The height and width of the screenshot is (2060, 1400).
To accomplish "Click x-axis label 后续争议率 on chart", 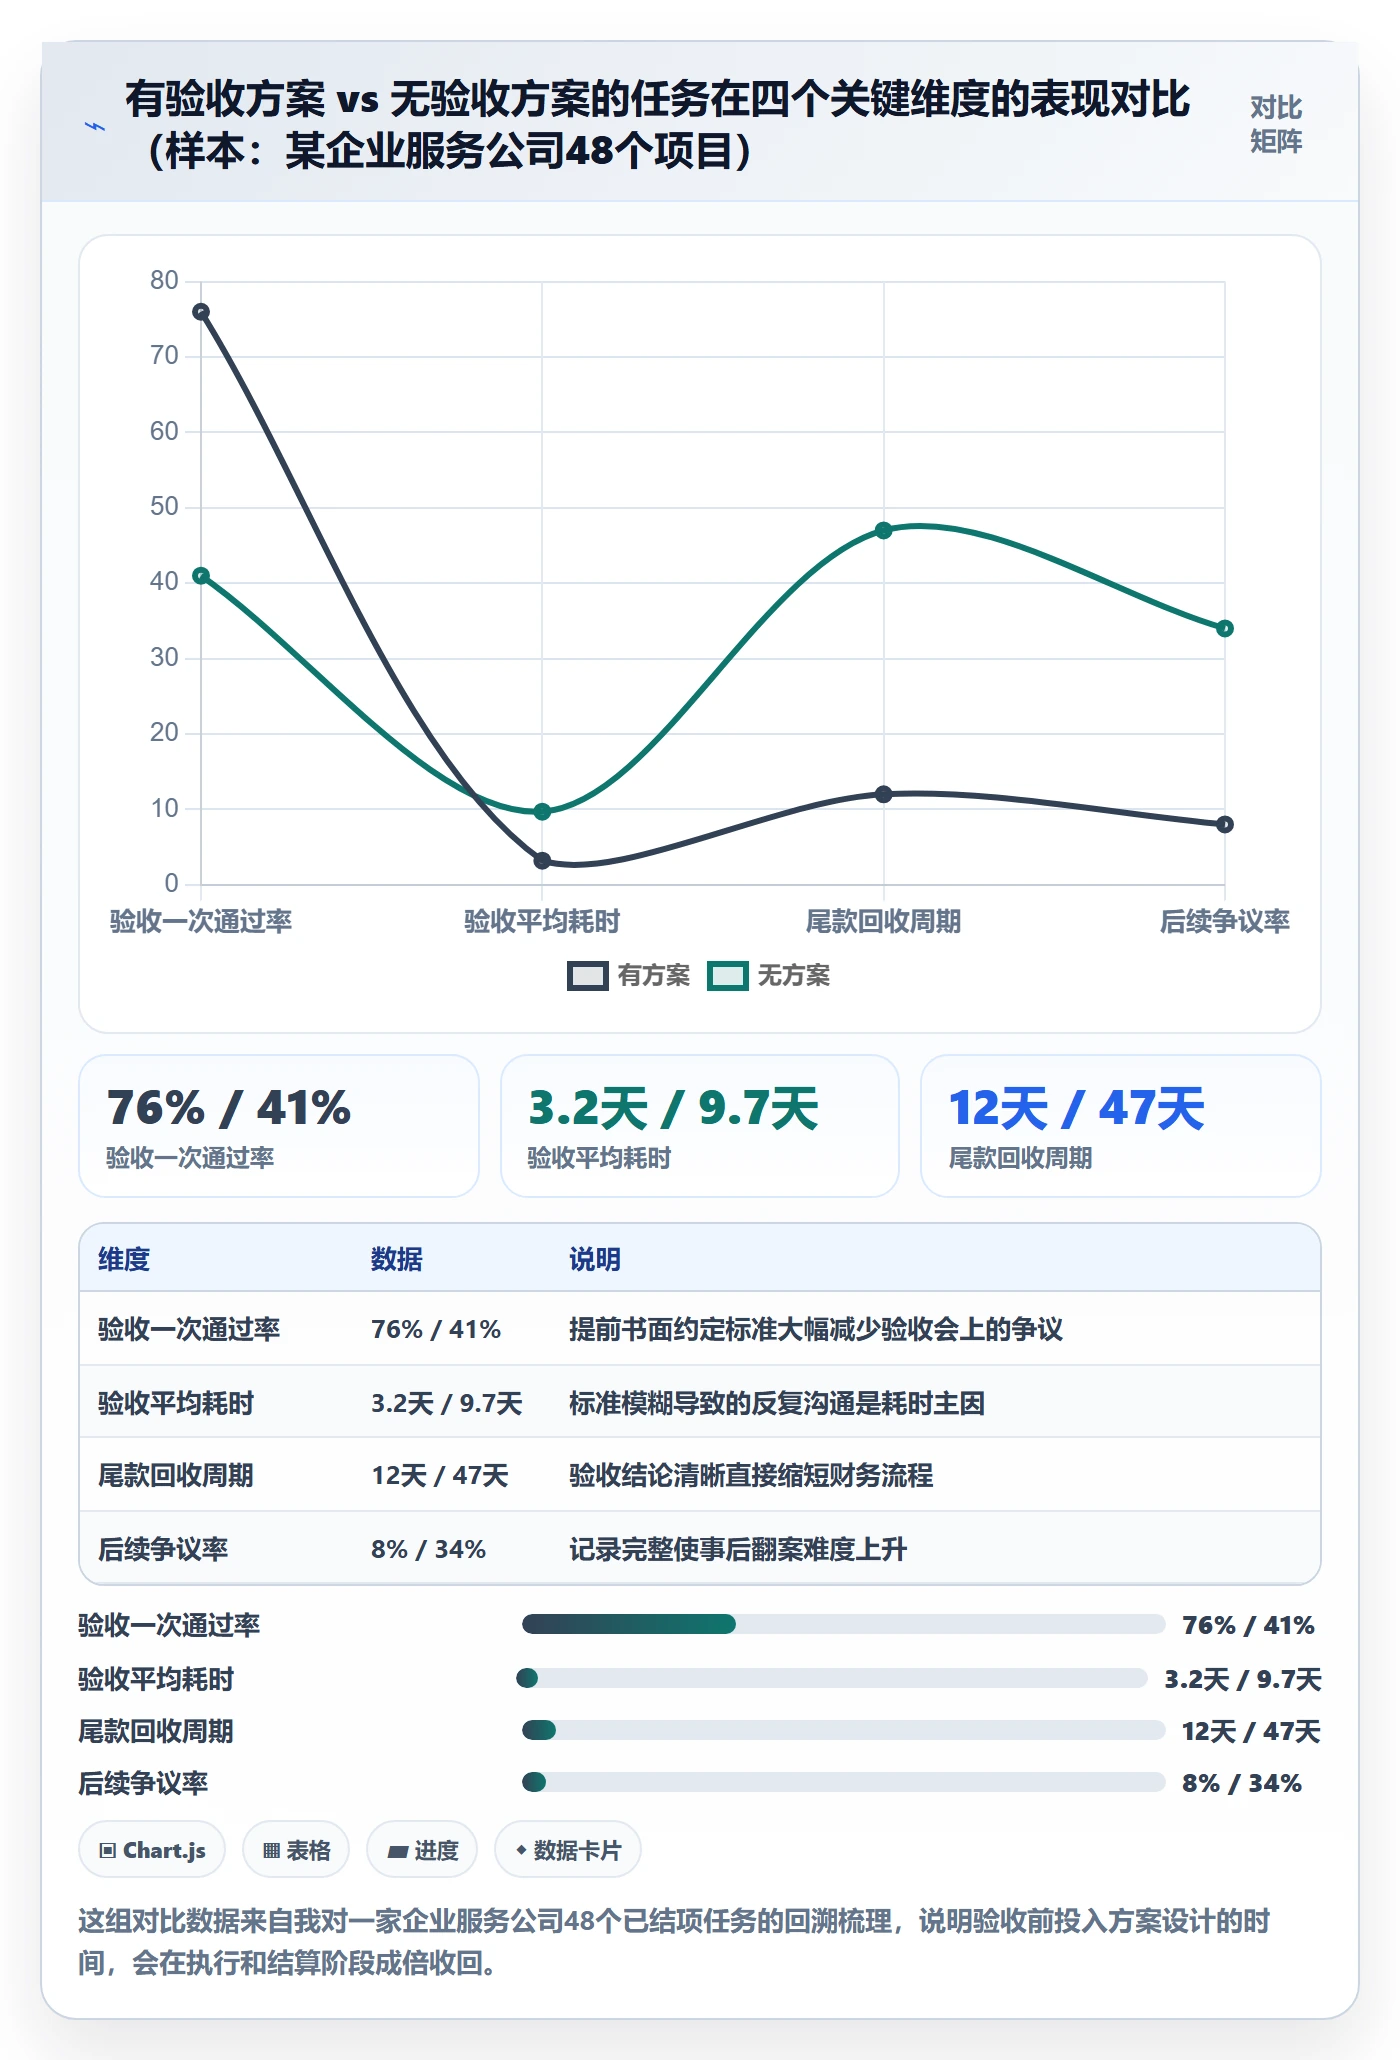I will coord(1225,921).
